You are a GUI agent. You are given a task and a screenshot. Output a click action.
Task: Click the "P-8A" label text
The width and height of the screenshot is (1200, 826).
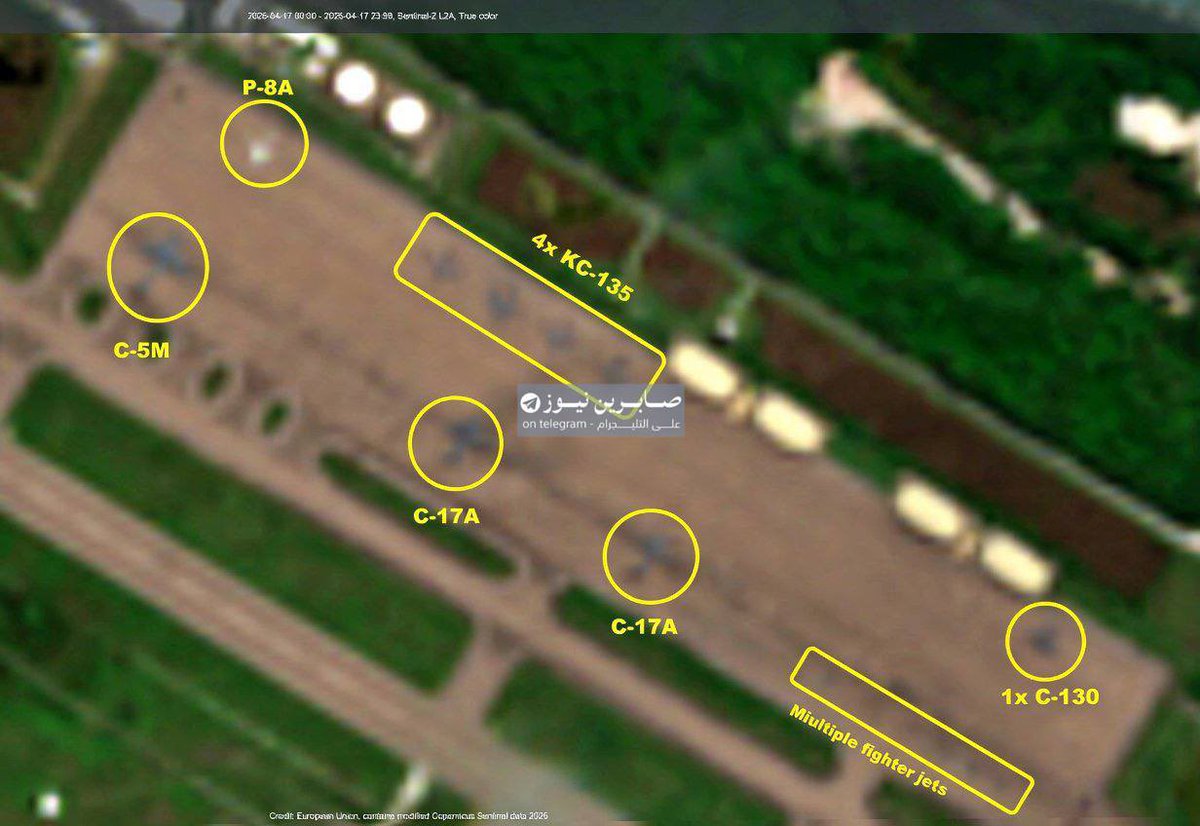click(x=267, y=88)
